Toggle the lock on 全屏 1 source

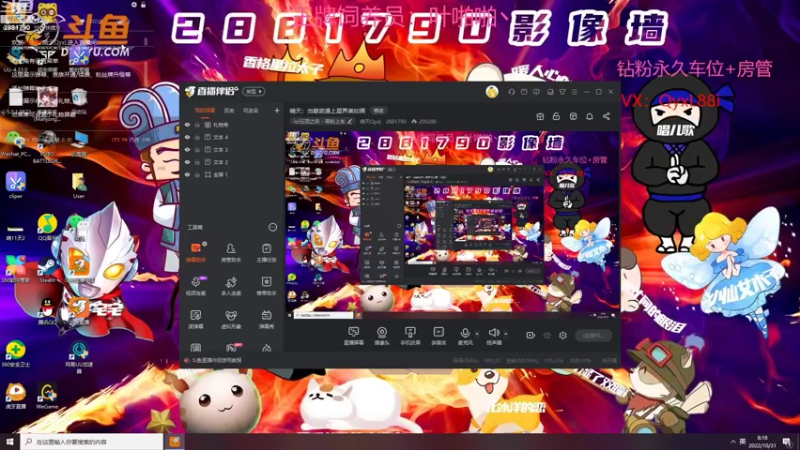click(197, 174)
